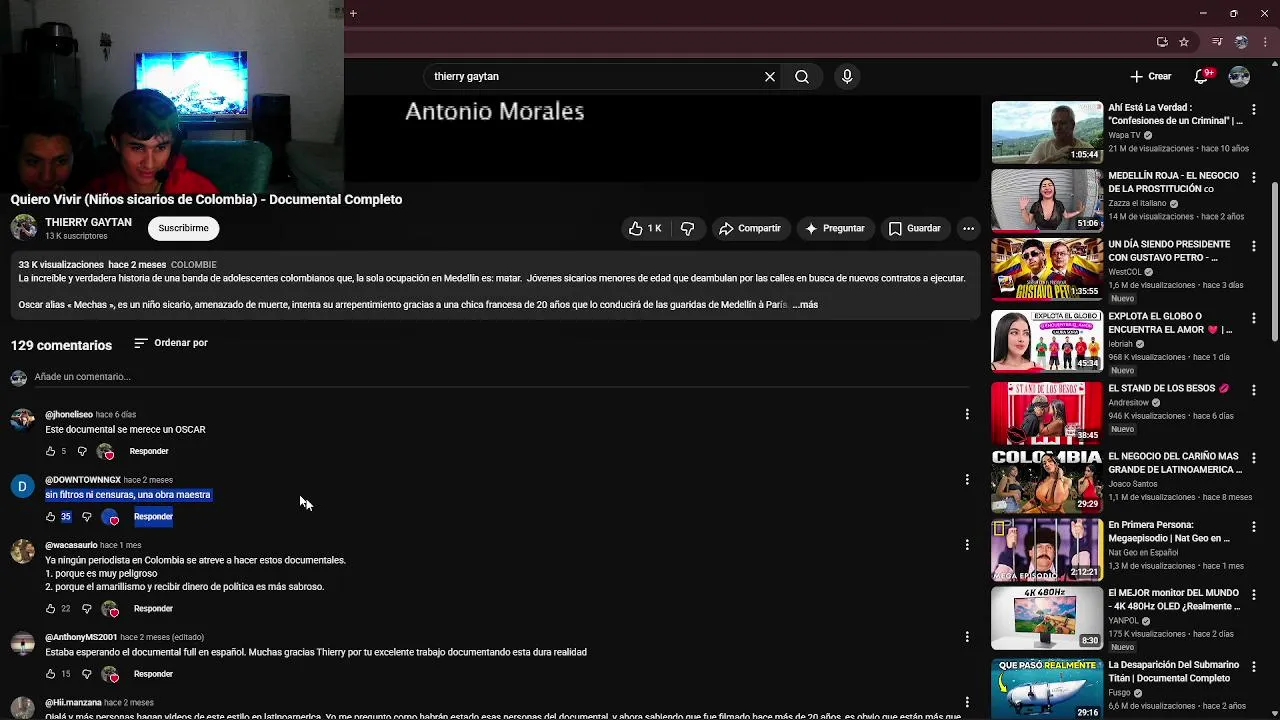Like the @wacasaurio comment
The height and width of the screenshot is (720, 1280).
[x=50, y=608]
